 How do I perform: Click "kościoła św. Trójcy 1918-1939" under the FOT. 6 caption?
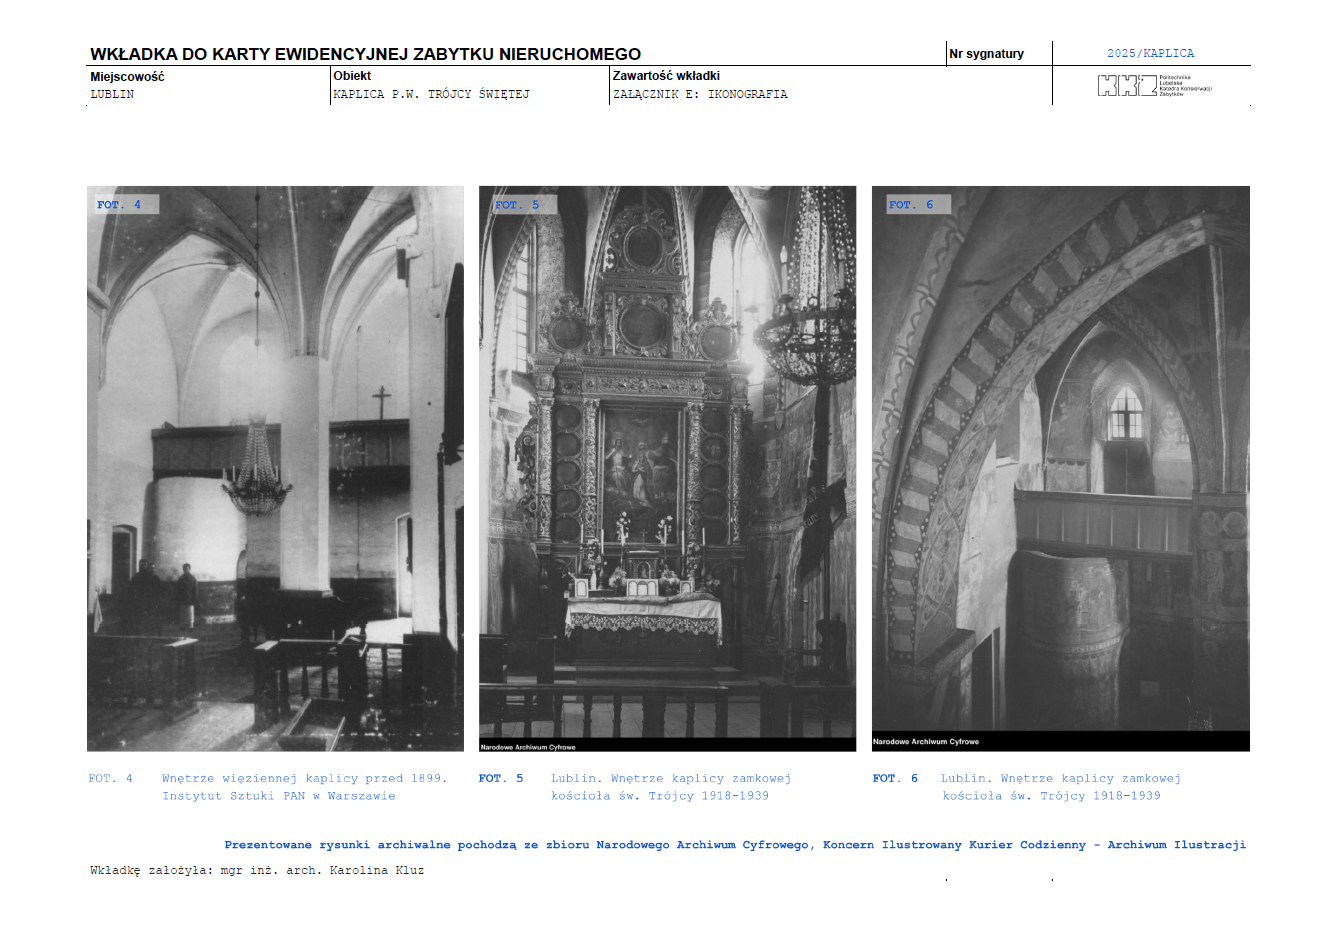pos(1052,796)
